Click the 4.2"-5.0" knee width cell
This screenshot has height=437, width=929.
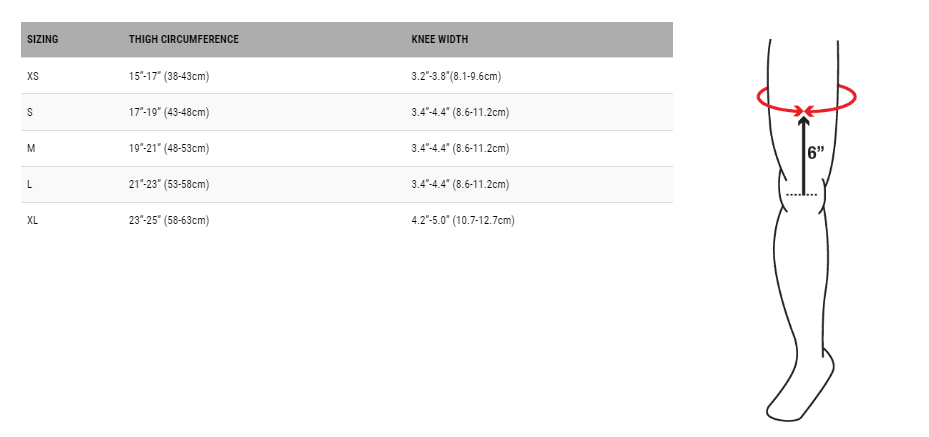click(x=463, y=220)
